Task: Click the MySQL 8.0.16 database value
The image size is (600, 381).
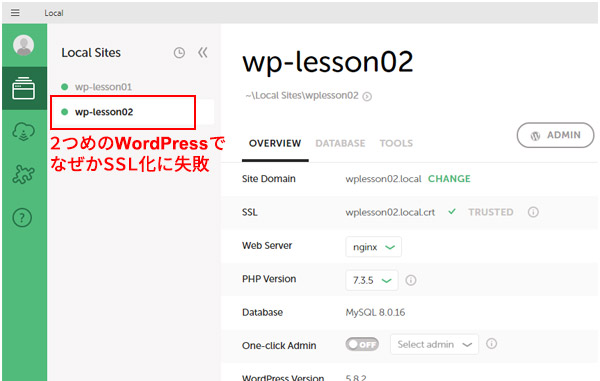Action: click(375, 313)
